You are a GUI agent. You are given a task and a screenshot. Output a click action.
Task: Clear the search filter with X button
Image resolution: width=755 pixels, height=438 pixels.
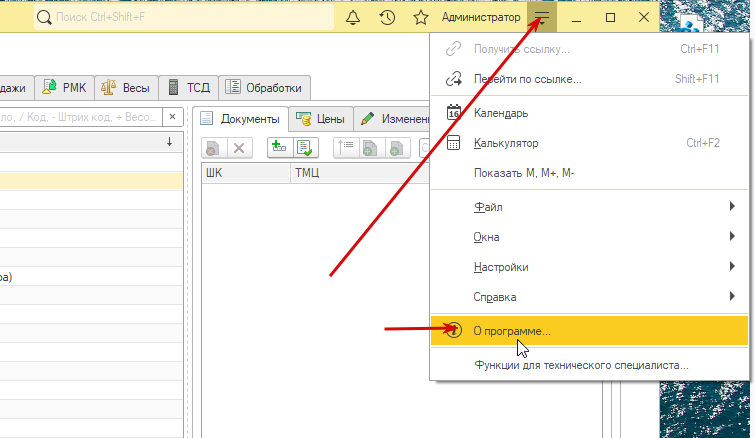[x=172, y=116]
